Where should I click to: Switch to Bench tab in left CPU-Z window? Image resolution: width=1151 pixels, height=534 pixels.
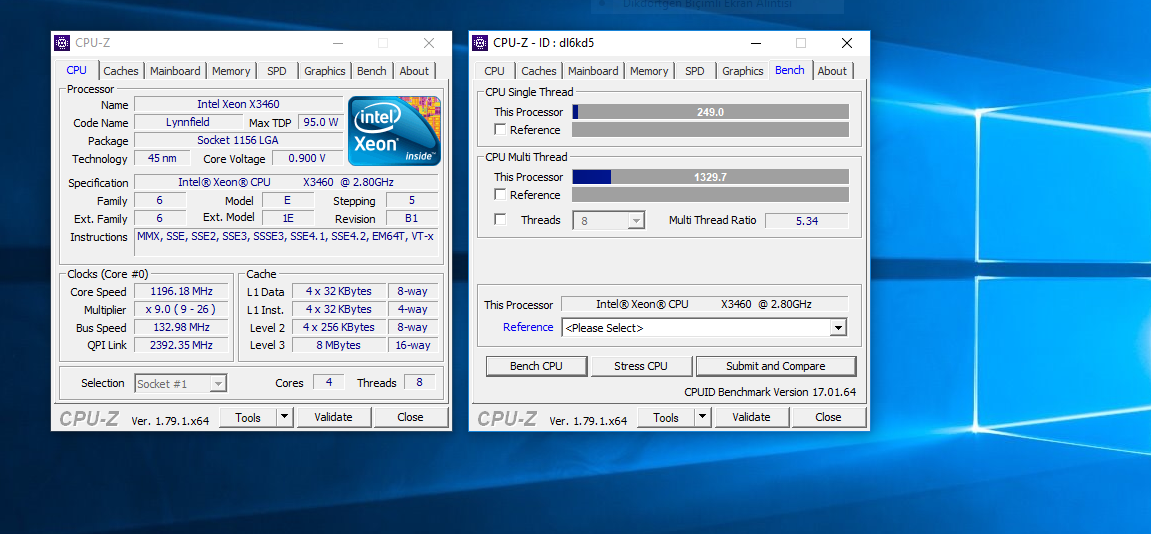click(371, 71)
